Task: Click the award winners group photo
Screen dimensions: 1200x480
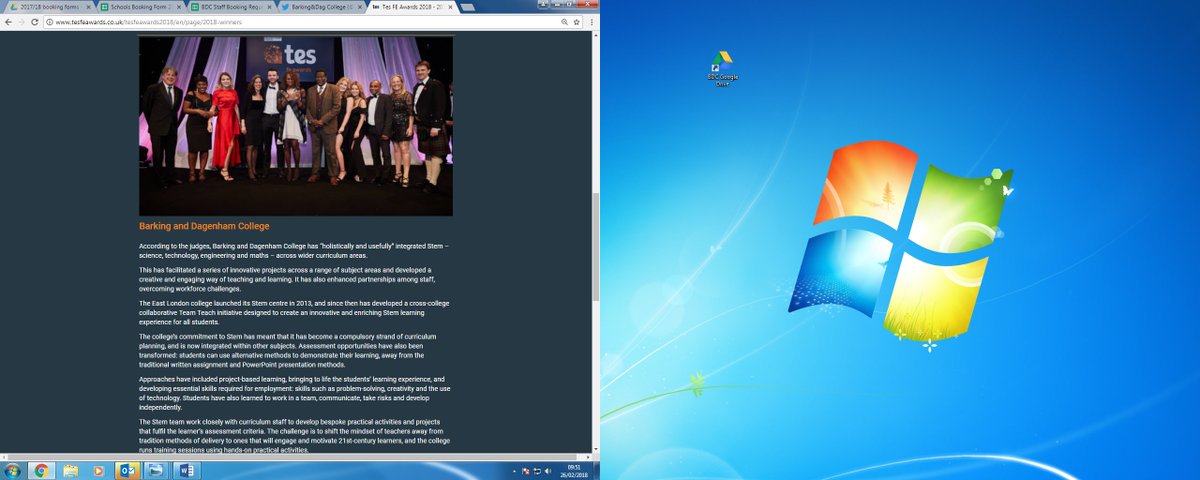Action: tap(295, 125)
